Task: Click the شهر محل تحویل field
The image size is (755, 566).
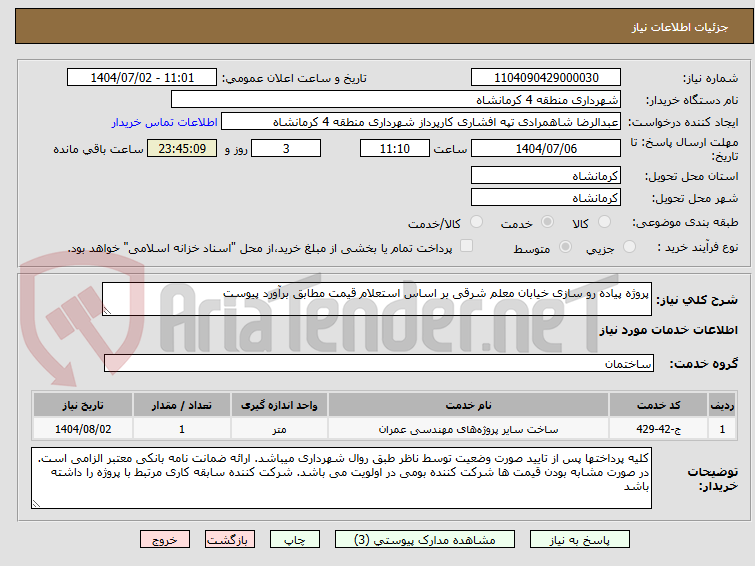Action: (x=546, y=197)
